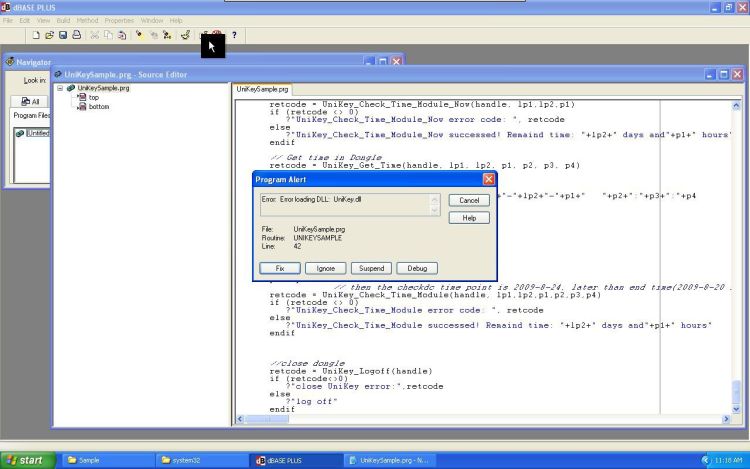Open the Properties menu
This screenshot has height=469, width=750.
119,21
